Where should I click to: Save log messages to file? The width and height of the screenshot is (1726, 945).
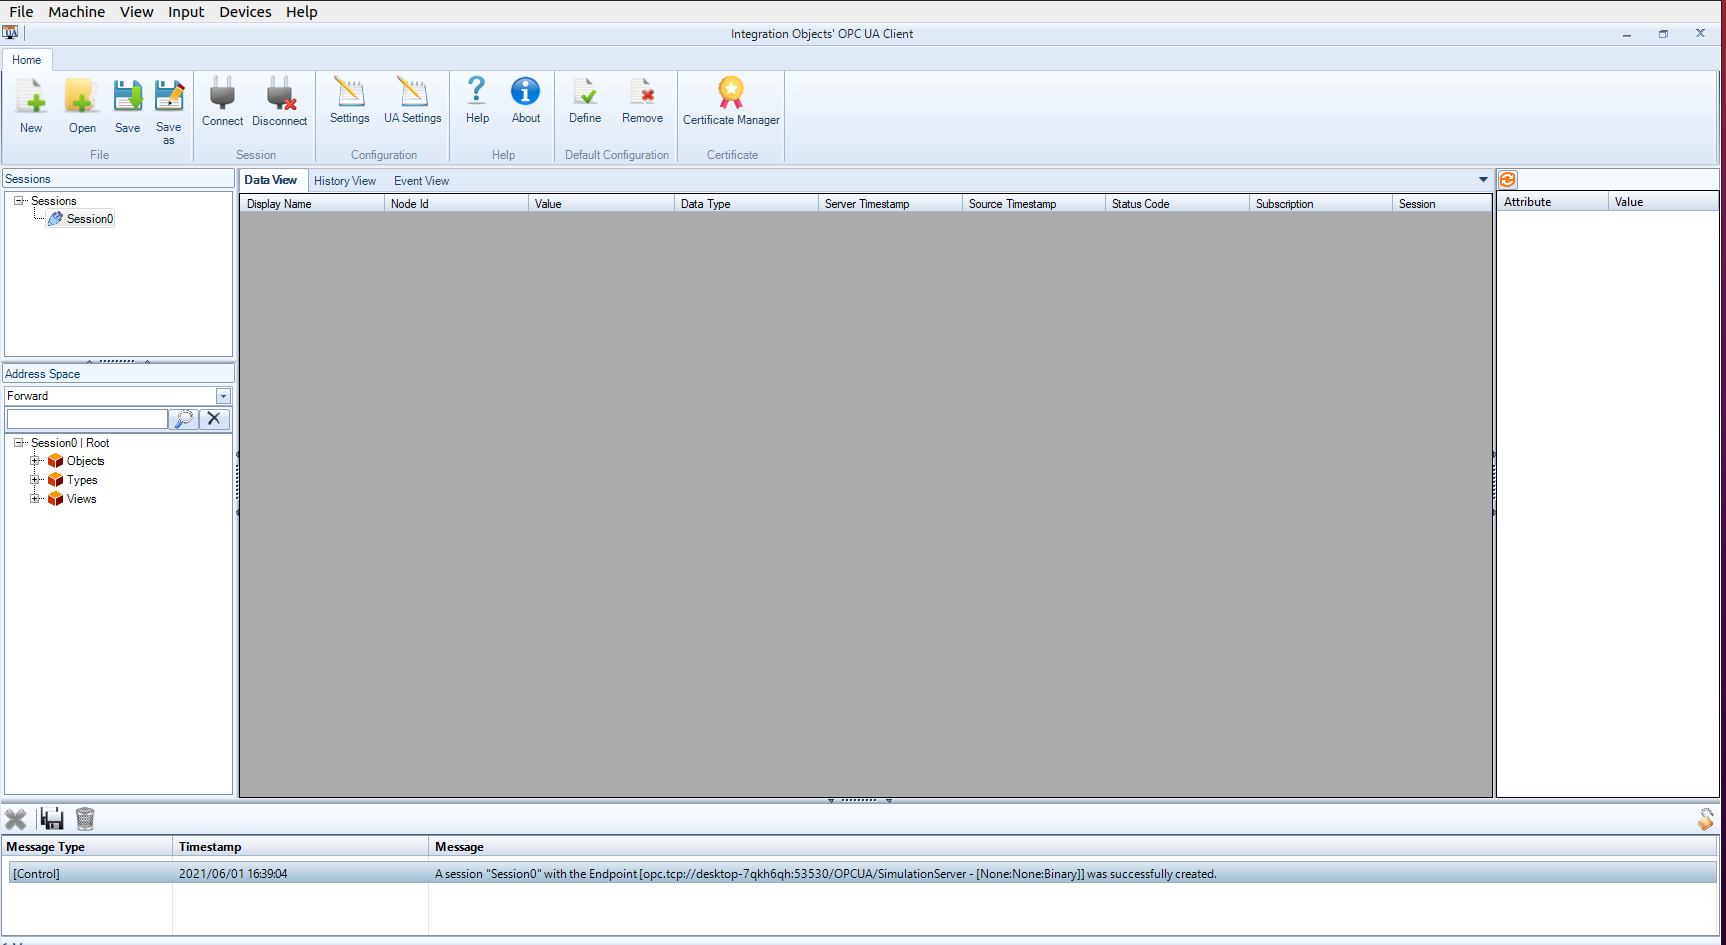tap(52, 820)
